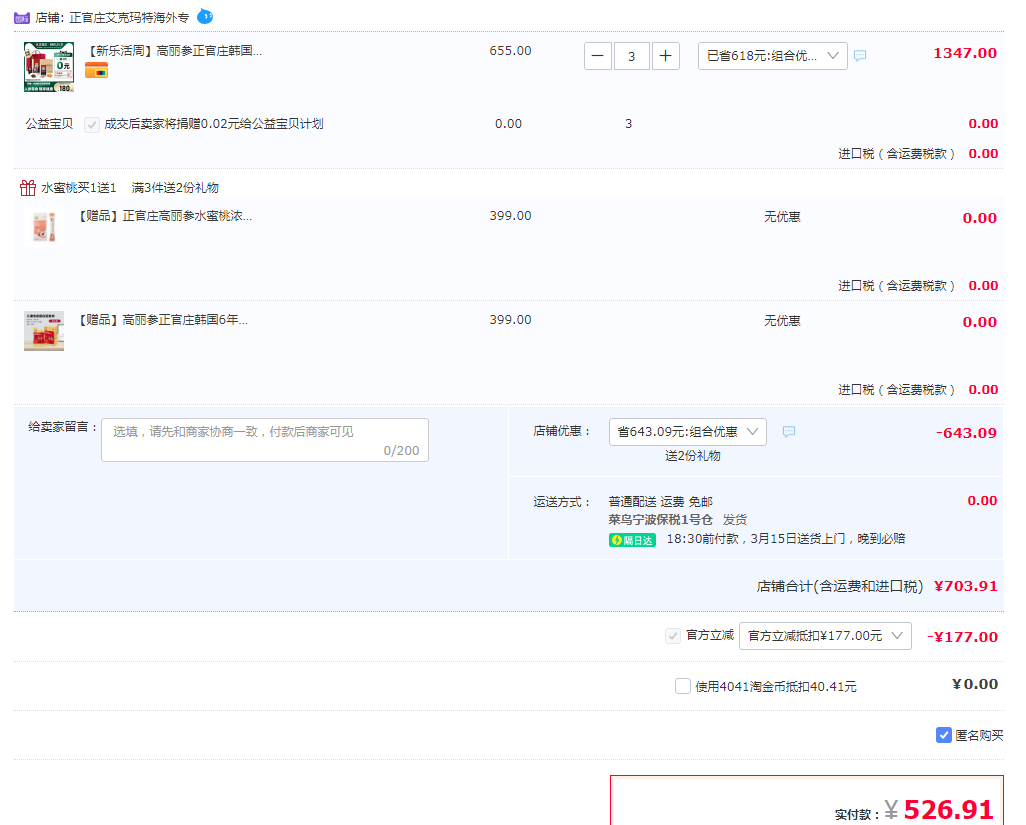Click the 水蜜桃买1送1 promotion label
The height and width of the screenshot is (825, 1026).
pyautogui.click(x=79, y=188)
